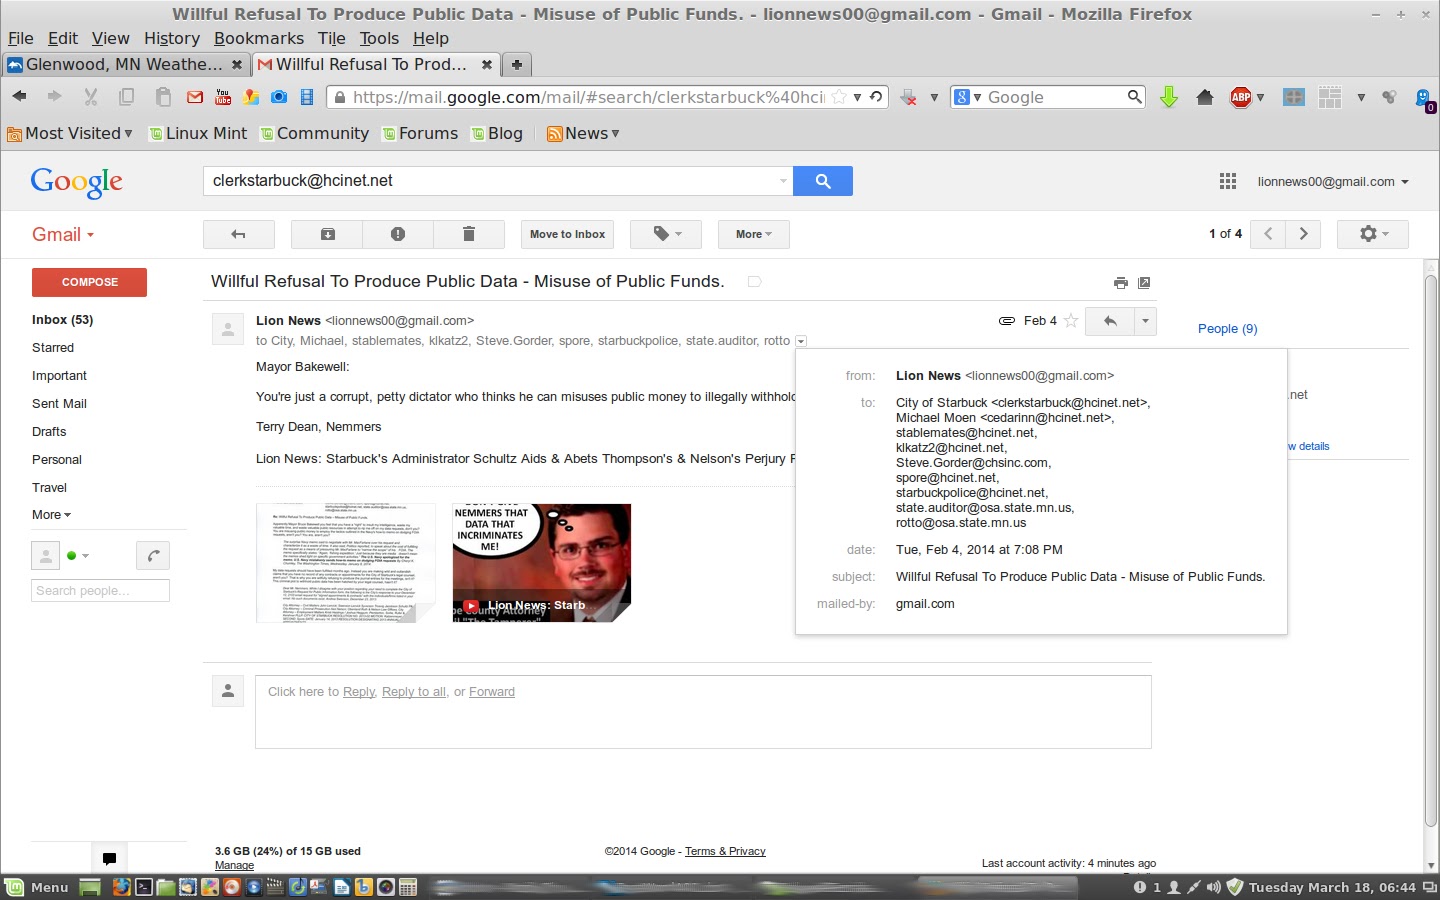
Task: Expand the More labels list in sidebar
Action: click(51, 515)
